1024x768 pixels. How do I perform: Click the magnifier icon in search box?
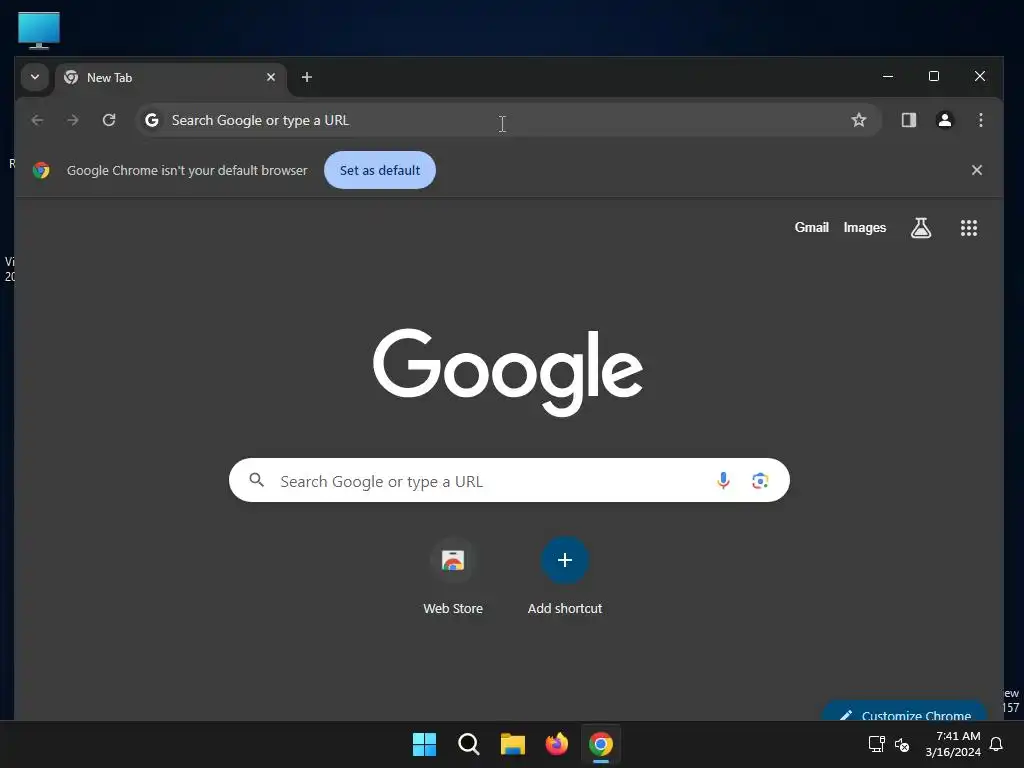[x=257, y=481]
